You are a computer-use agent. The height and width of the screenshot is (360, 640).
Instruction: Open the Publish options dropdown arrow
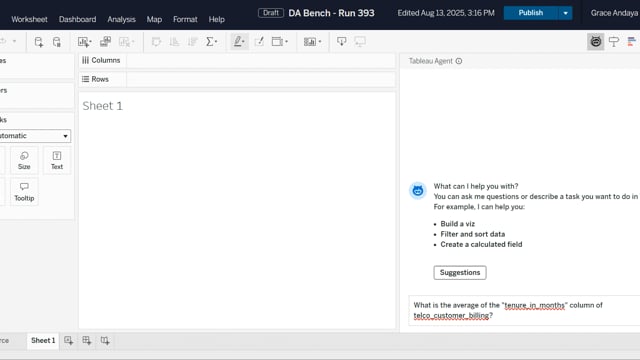click(565, 13)
